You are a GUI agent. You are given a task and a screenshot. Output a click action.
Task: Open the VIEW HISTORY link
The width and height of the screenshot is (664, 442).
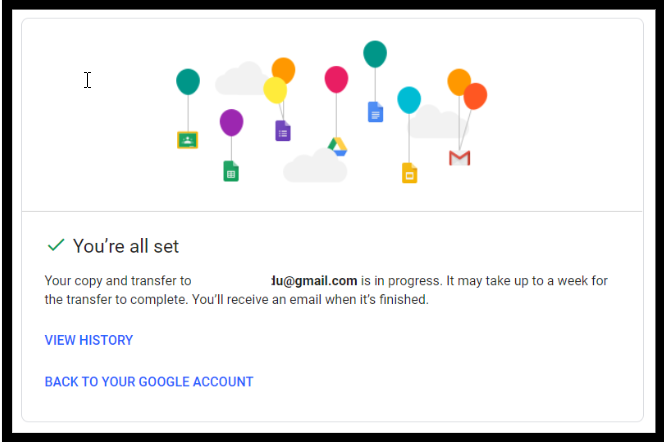(x=89, y=340)
